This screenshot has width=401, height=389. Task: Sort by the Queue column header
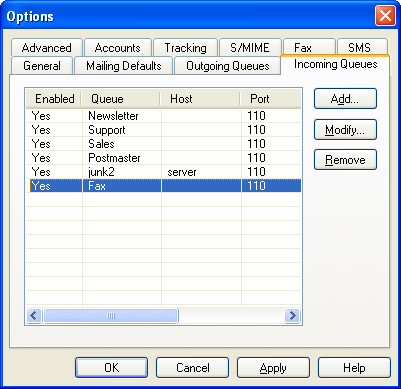pos(121,99)
